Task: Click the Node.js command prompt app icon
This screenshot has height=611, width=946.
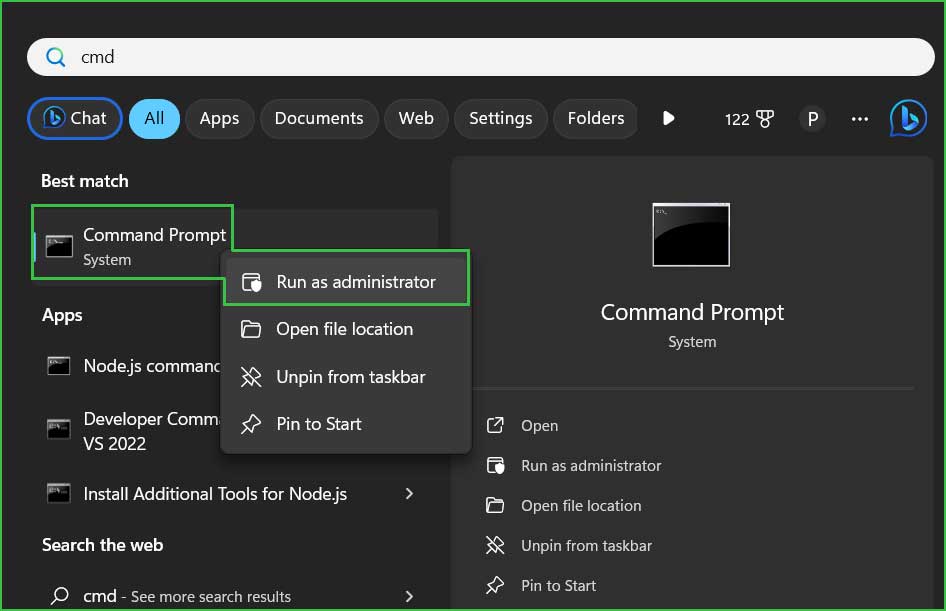Action: tap(59, 366)
